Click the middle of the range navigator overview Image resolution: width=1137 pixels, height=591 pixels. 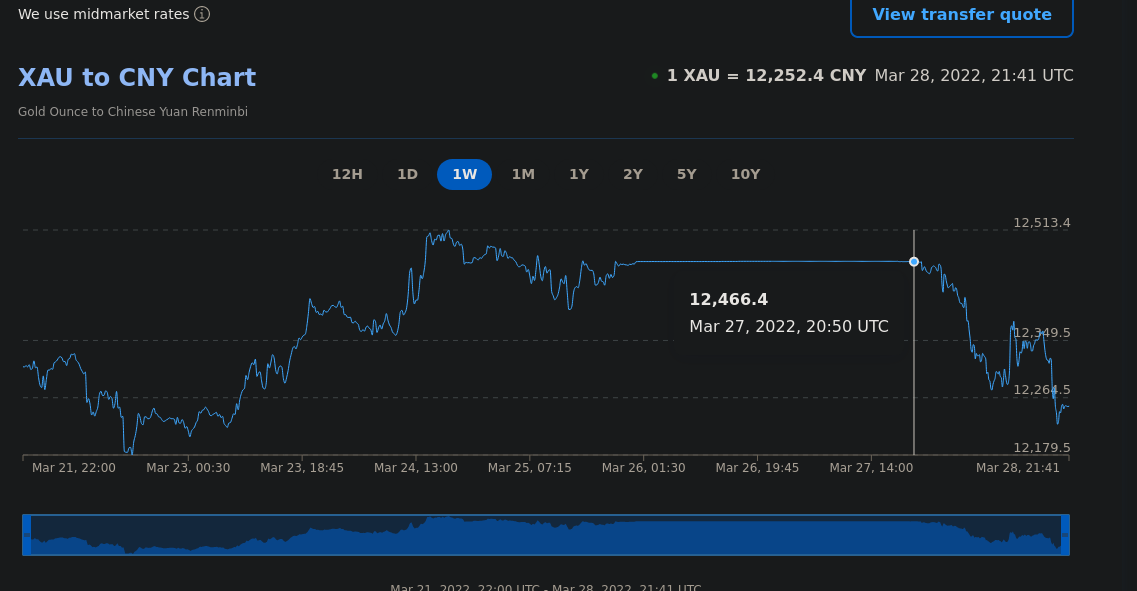pos(546,535)
